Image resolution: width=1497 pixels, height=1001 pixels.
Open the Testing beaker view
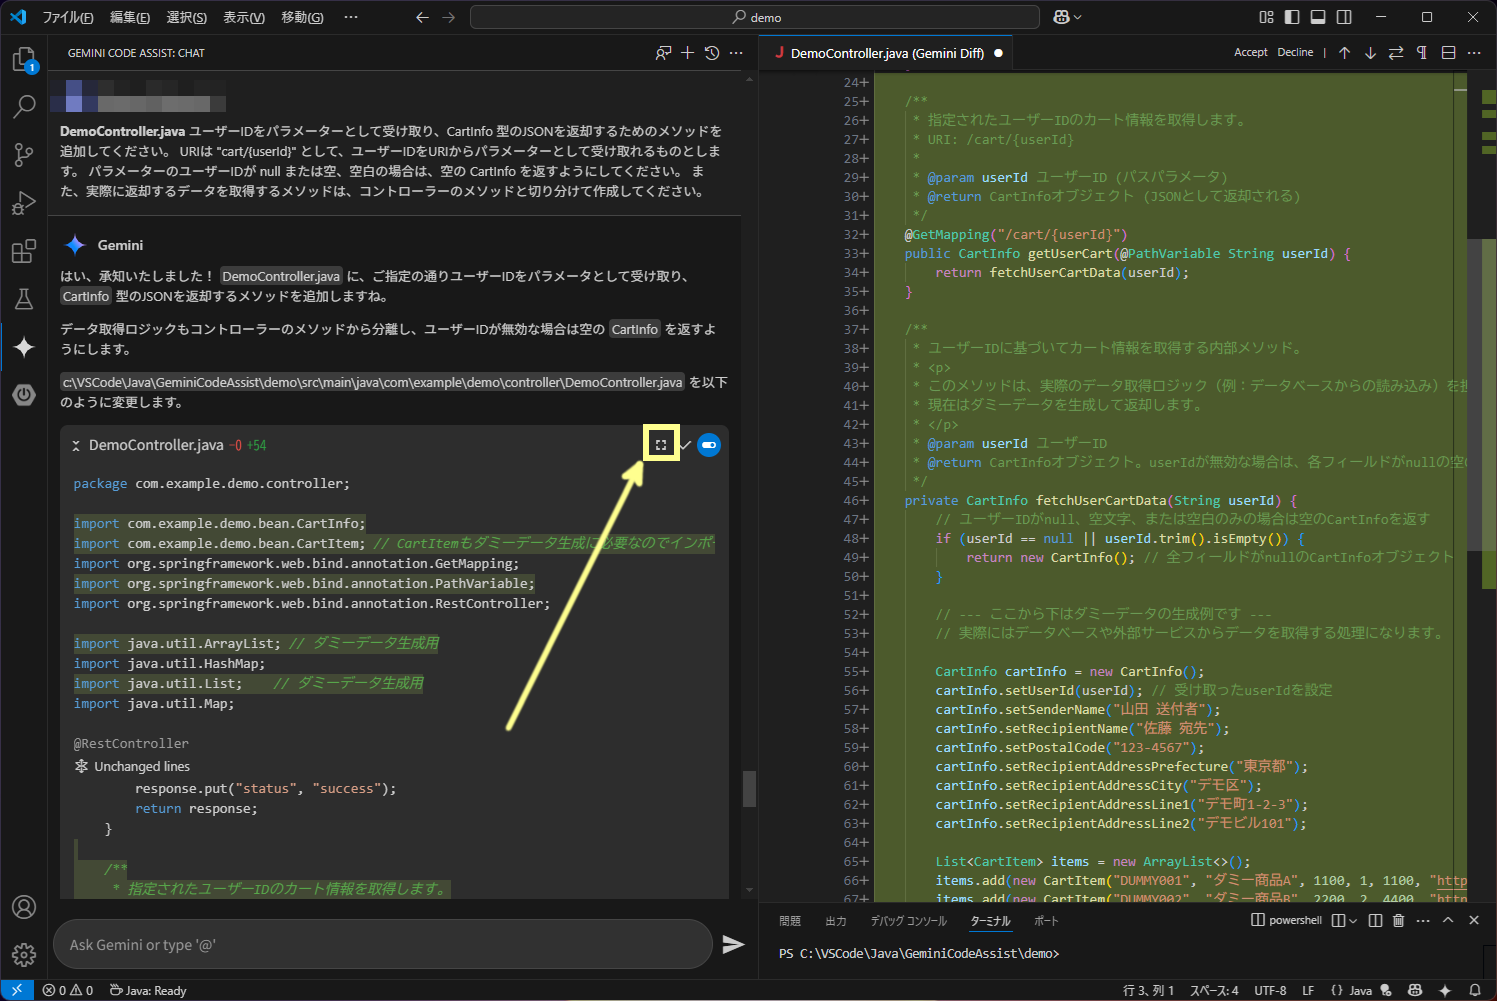click(x=24, y=299)
